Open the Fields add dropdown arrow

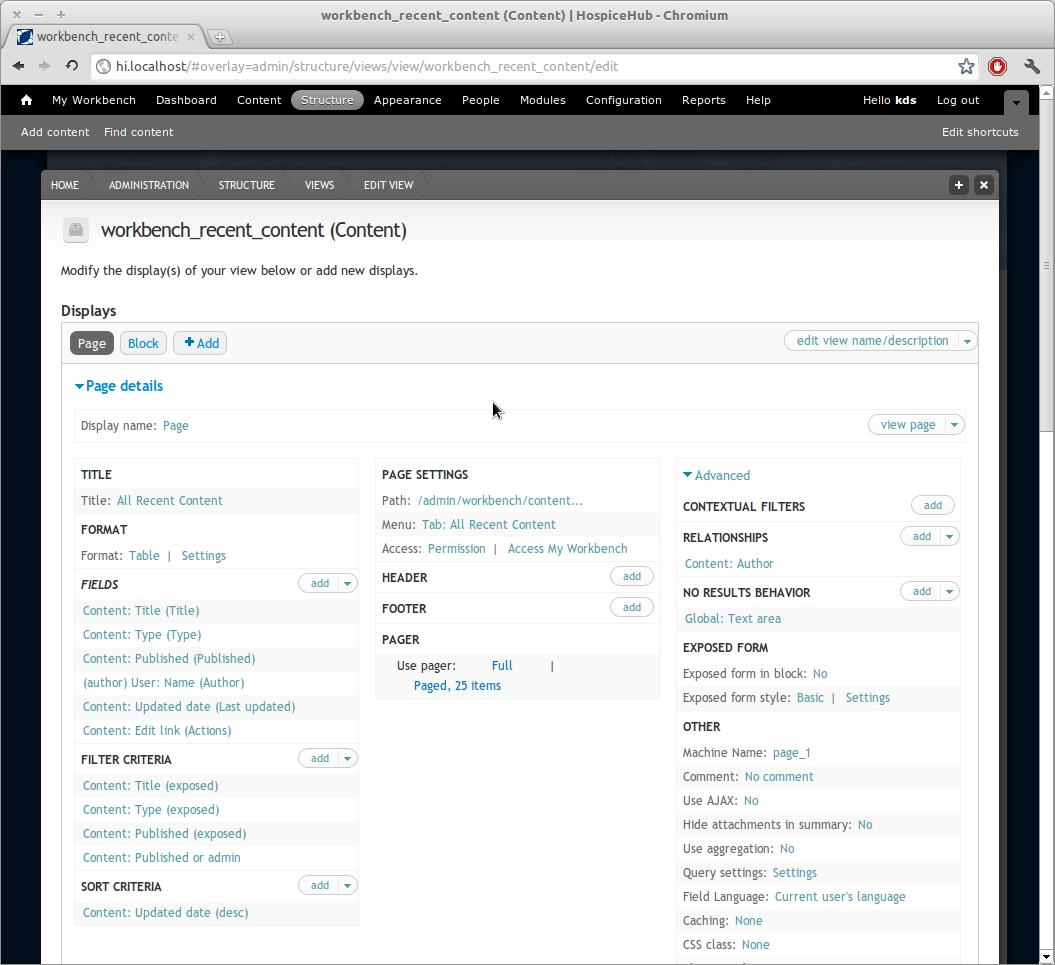click(347, 583)
